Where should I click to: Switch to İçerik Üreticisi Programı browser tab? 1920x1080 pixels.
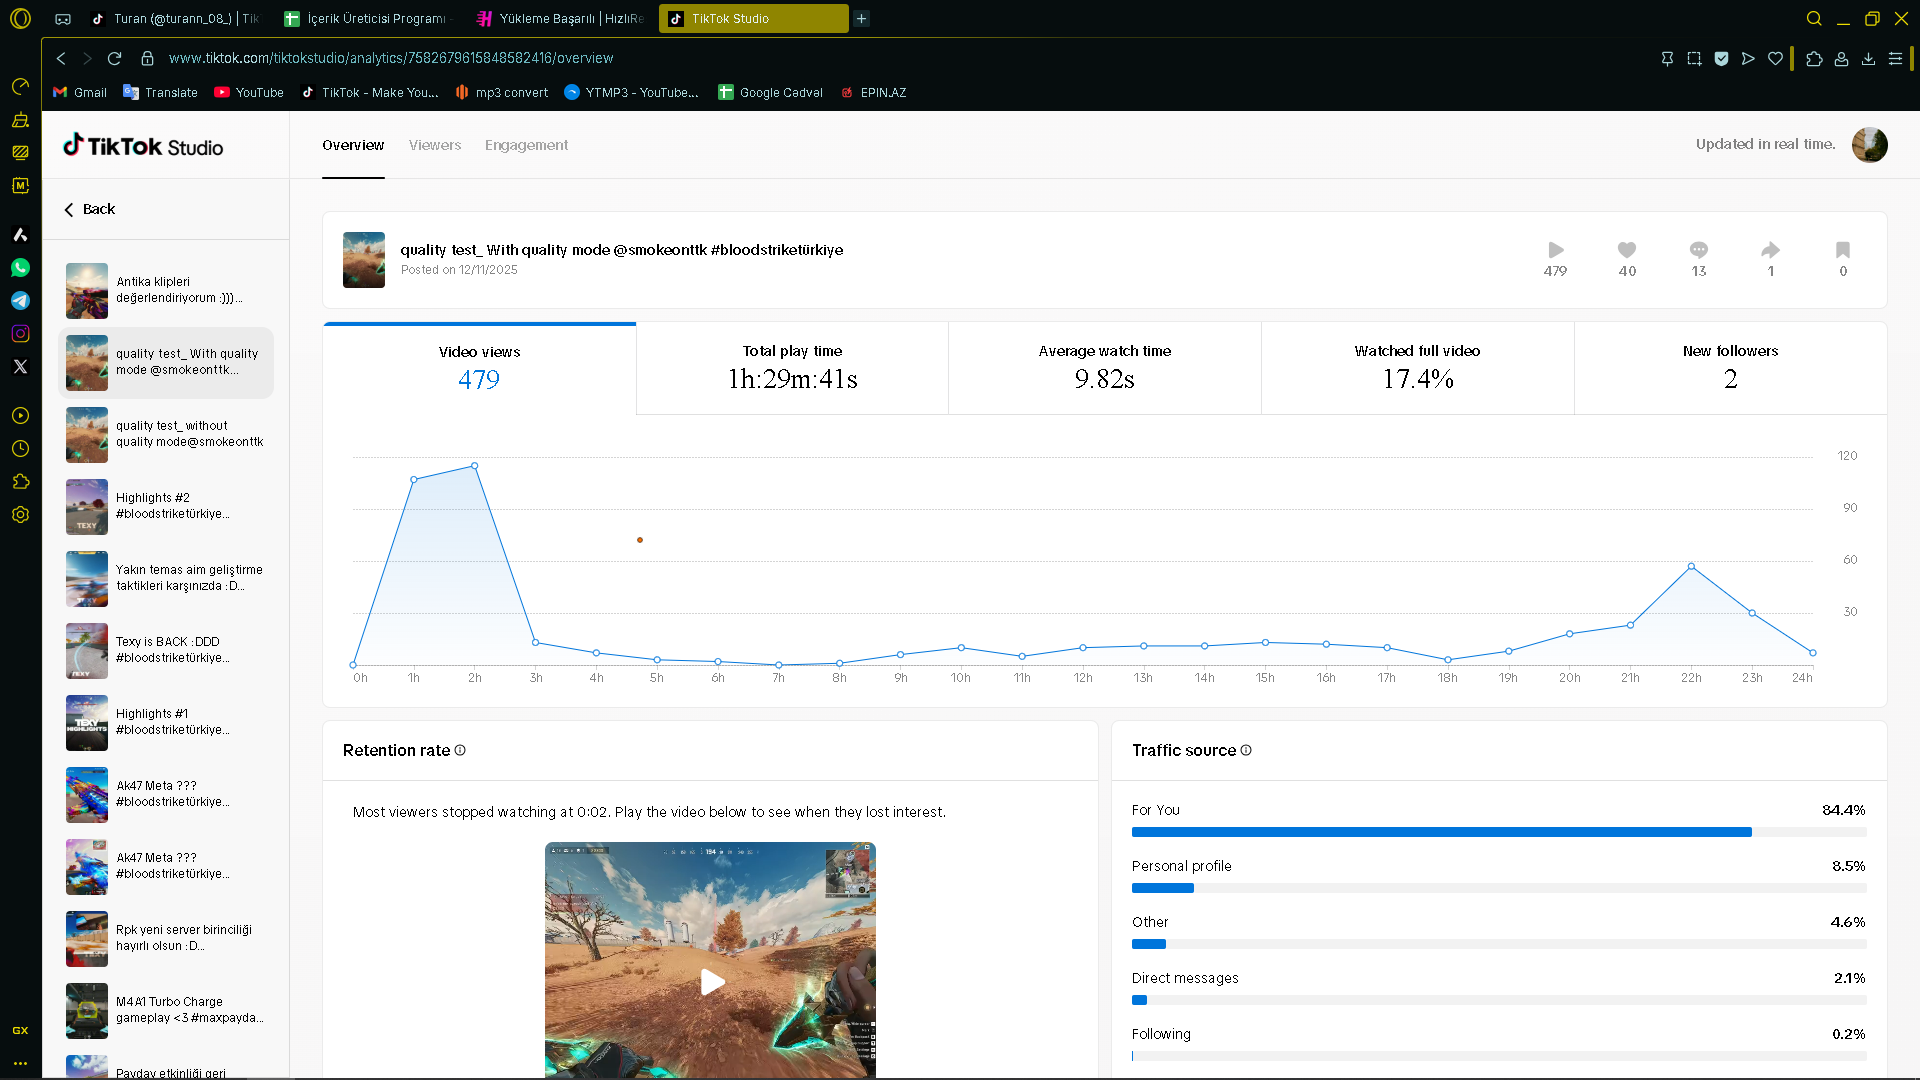(368, 18)
